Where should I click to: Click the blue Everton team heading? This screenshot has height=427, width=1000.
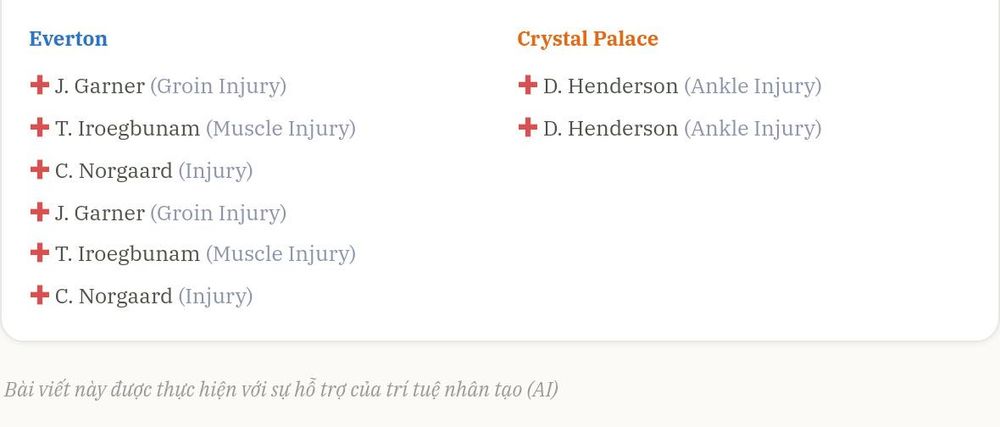click(68, 39)
